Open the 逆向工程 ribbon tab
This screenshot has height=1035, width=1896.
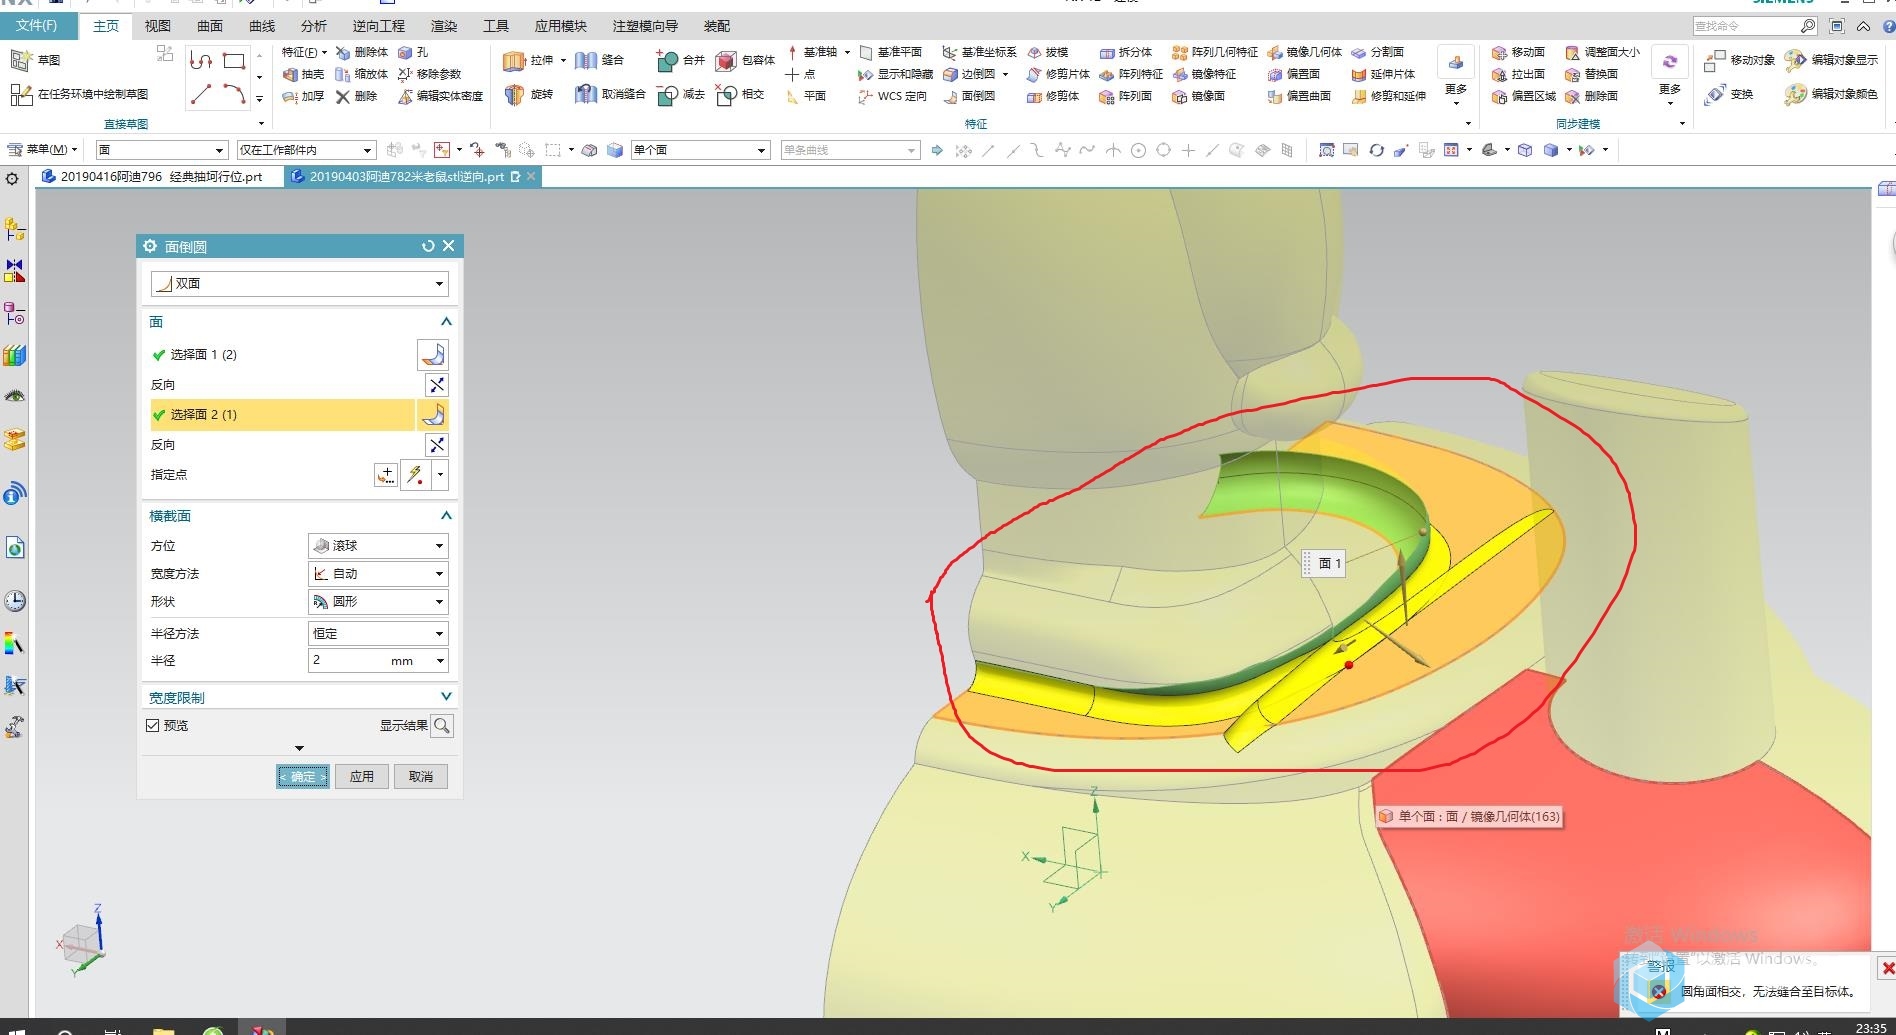coord(379,26)
